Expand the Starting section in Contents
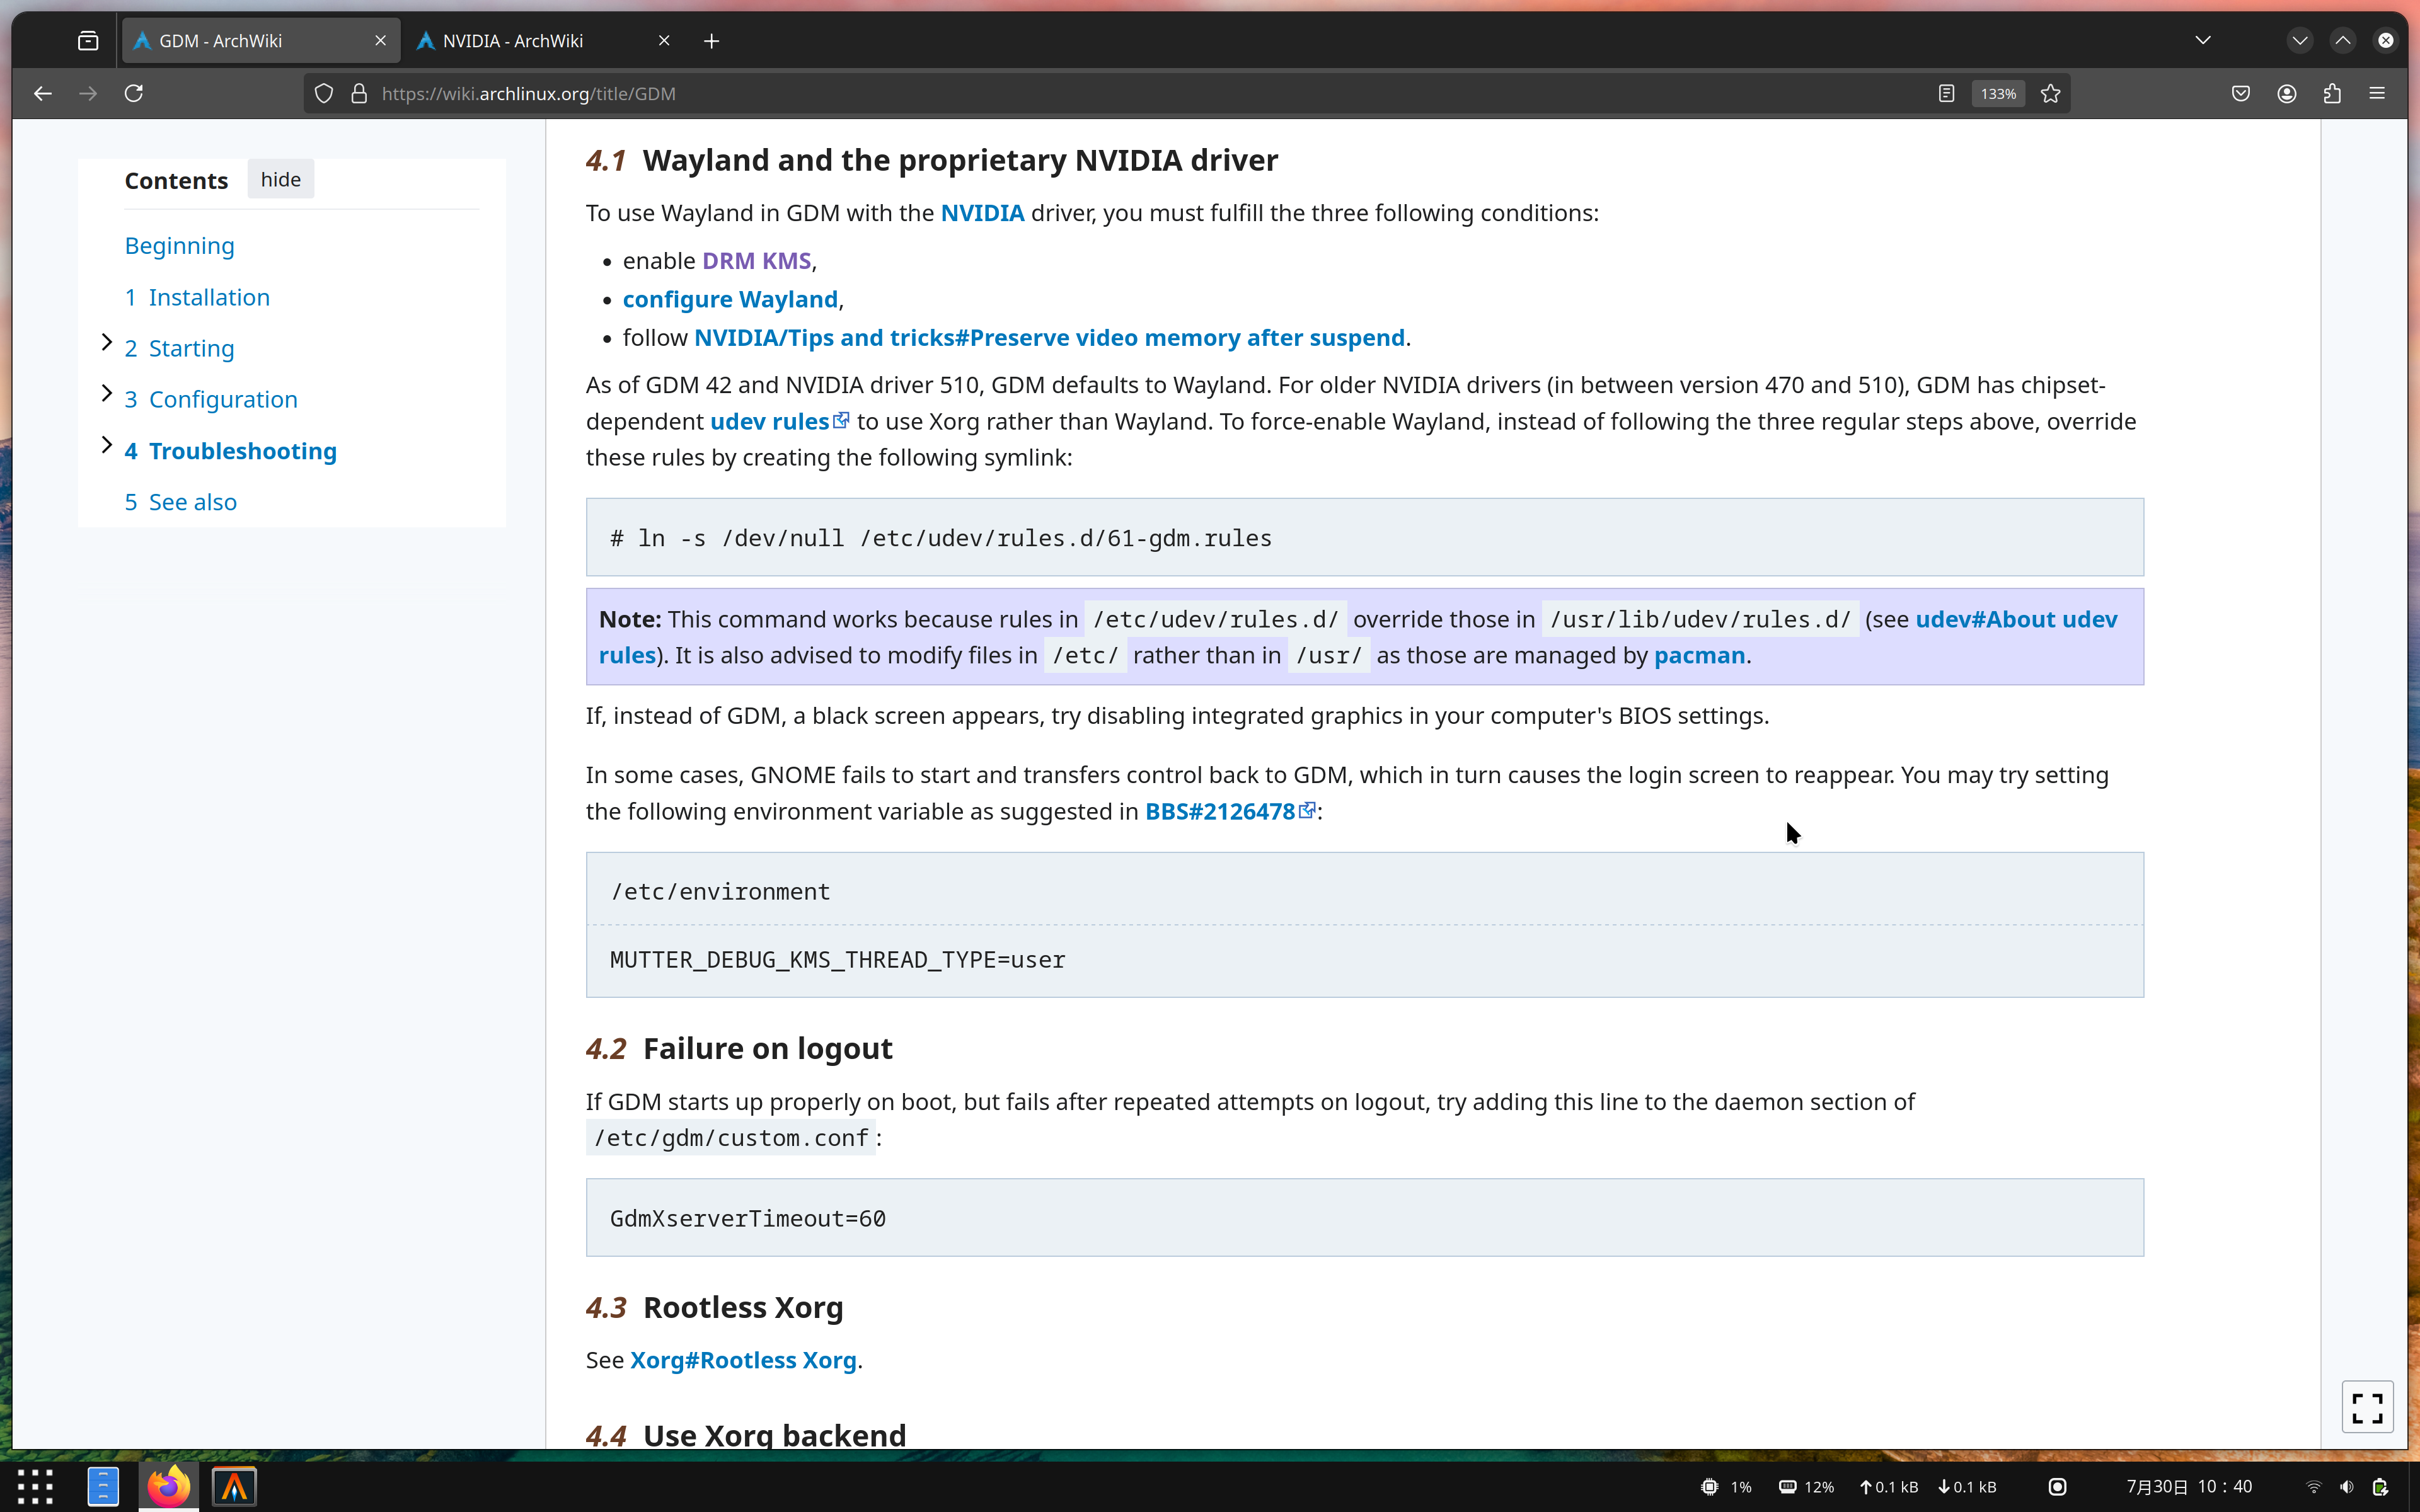 tap(107, 342)
